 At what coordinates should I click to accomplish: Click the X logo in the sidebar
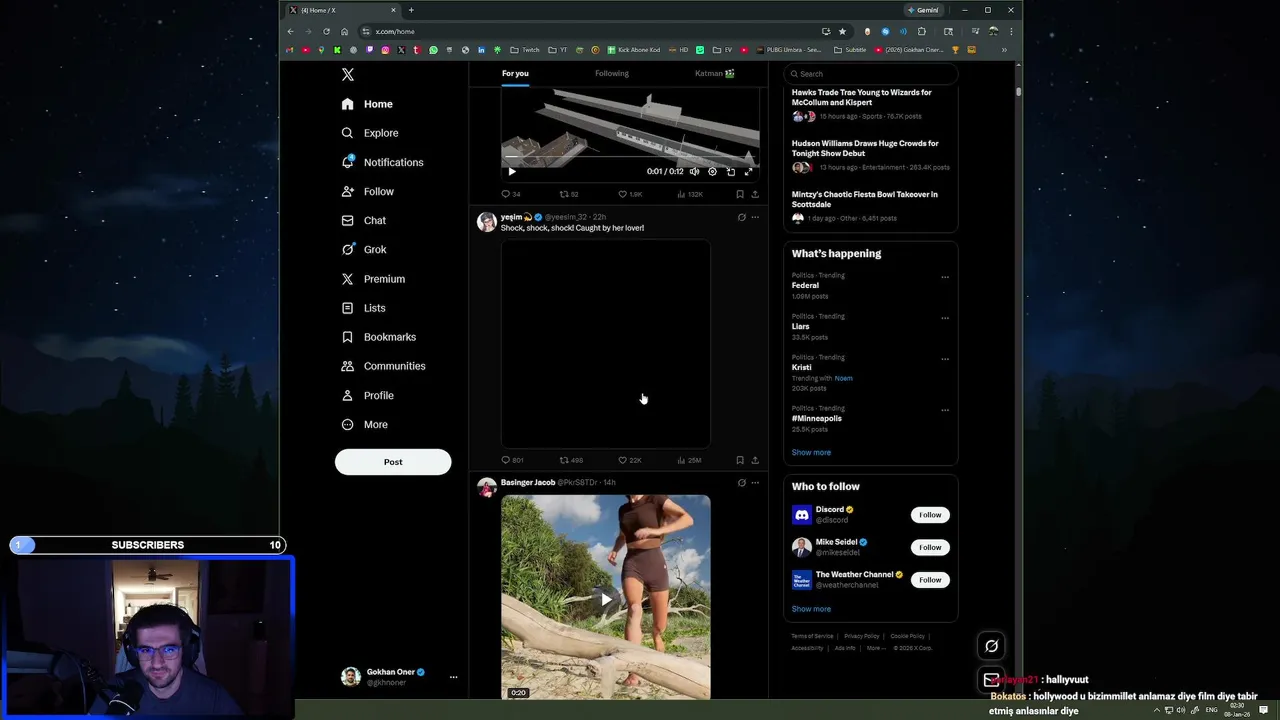point(348,75)
